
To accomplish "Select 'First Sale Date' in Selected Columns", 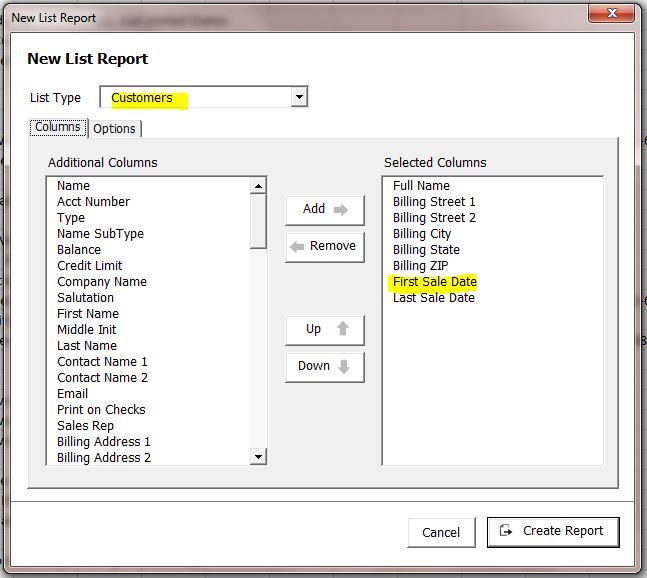I will [435, 282].
